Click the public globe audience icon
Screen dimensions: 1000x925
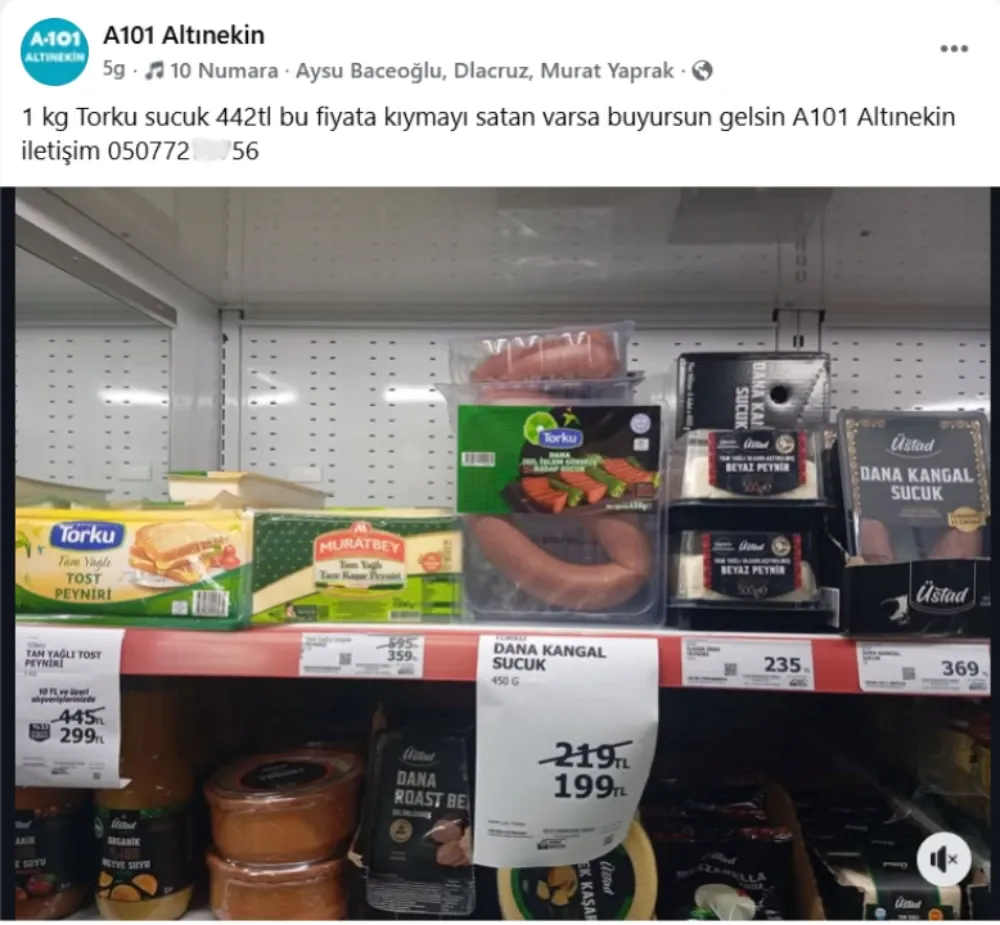tap(702, 70)
